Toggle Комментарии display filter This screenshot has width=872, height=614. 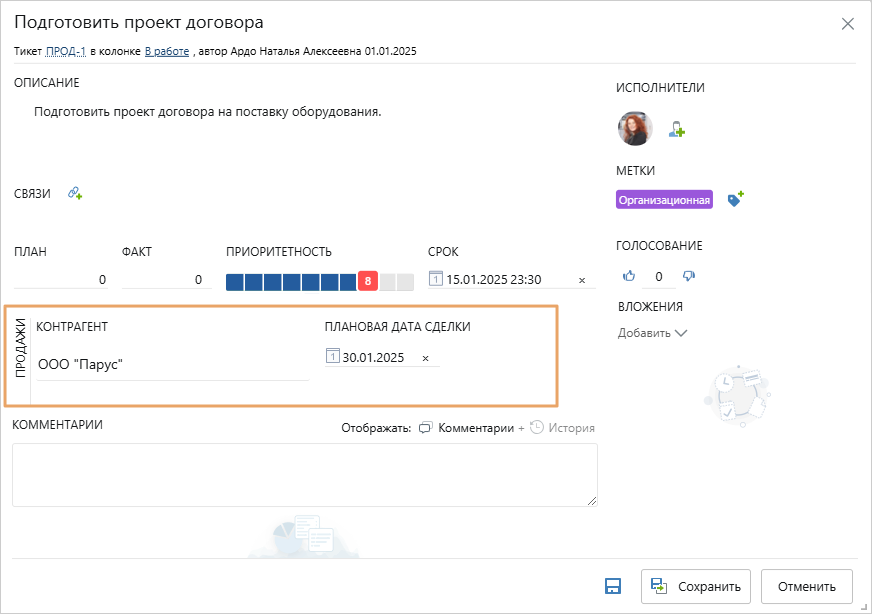(x=466, y=428)
